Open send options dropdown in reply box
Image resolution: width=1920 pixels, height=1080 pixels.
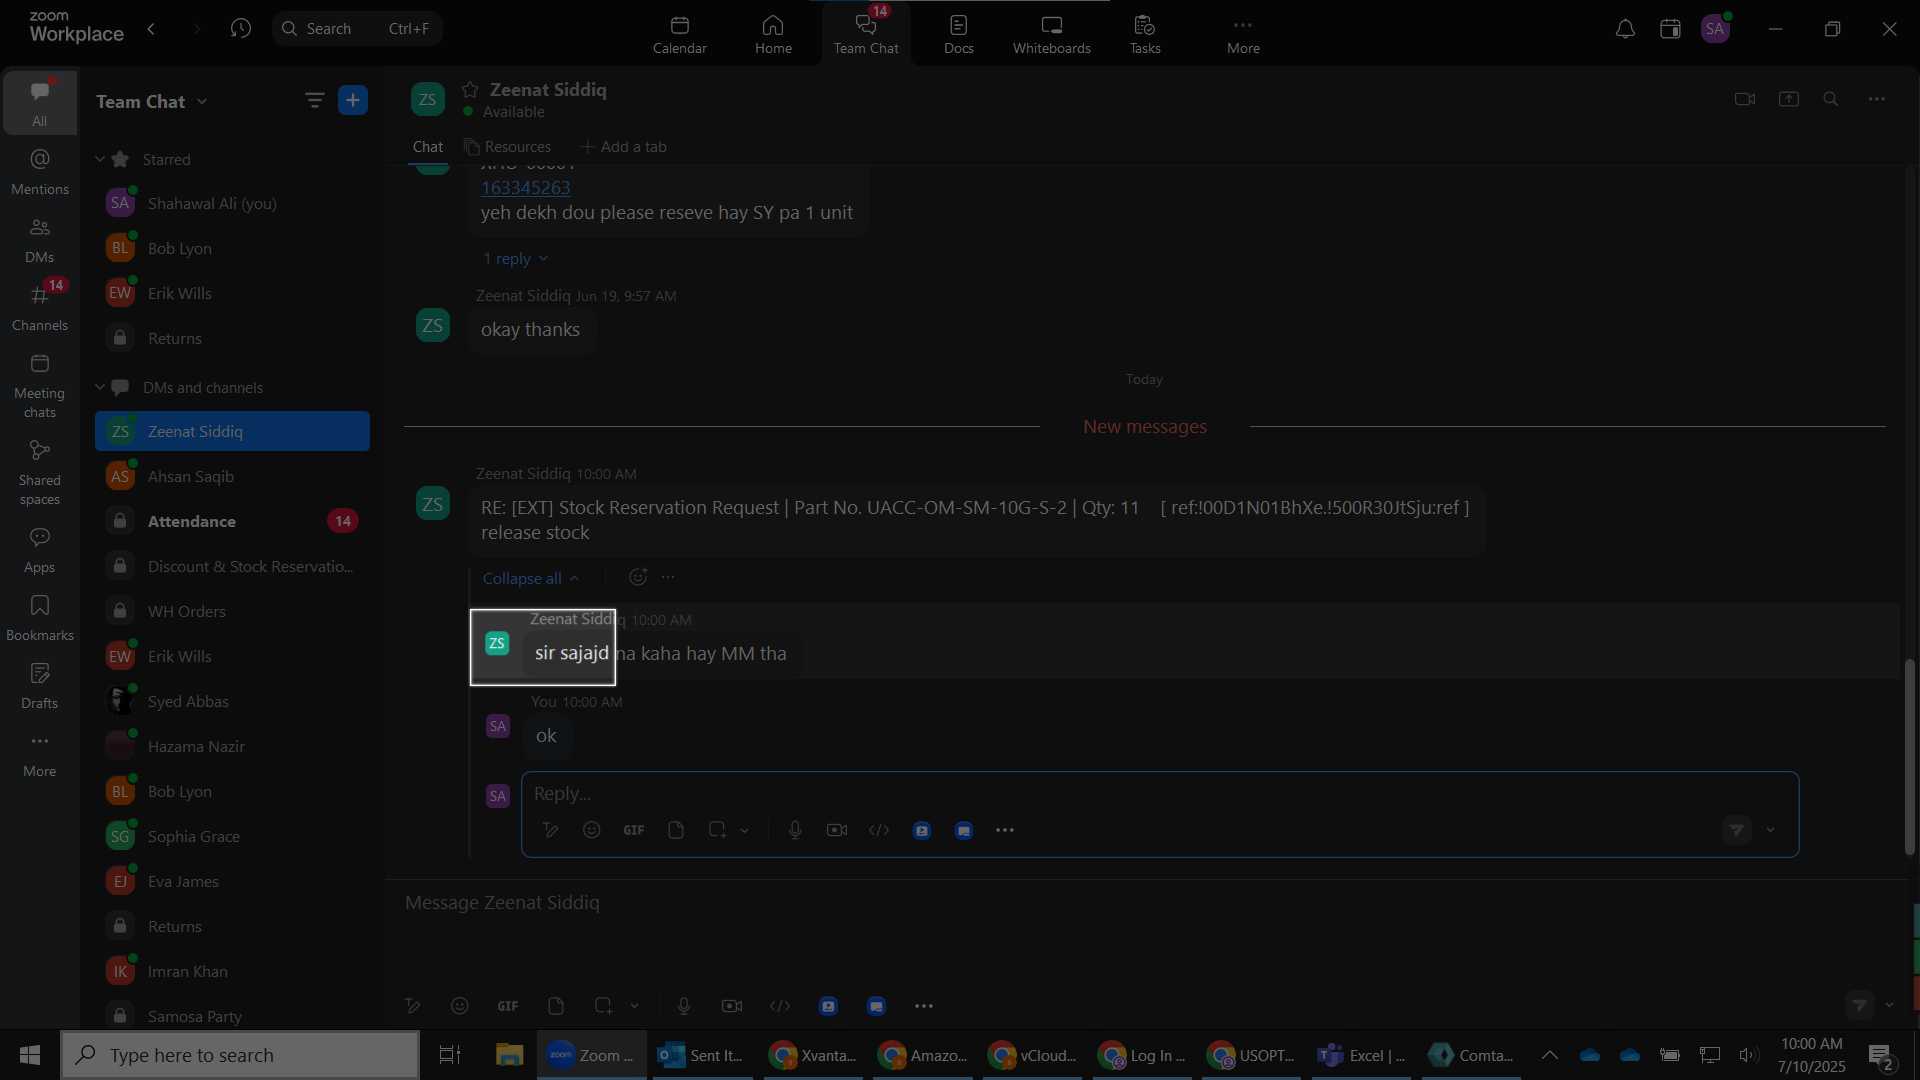(1771, 830)
